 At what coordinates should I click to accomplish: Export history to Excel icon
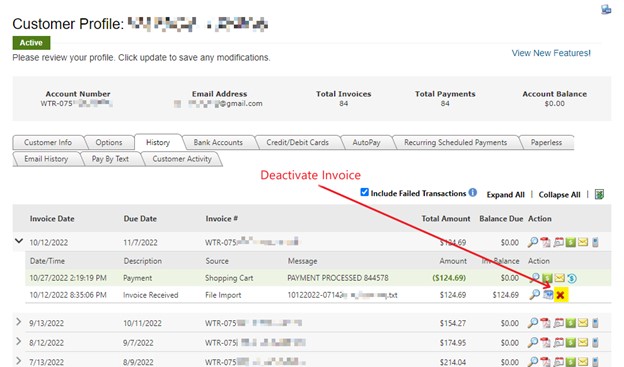click(599, 194)
